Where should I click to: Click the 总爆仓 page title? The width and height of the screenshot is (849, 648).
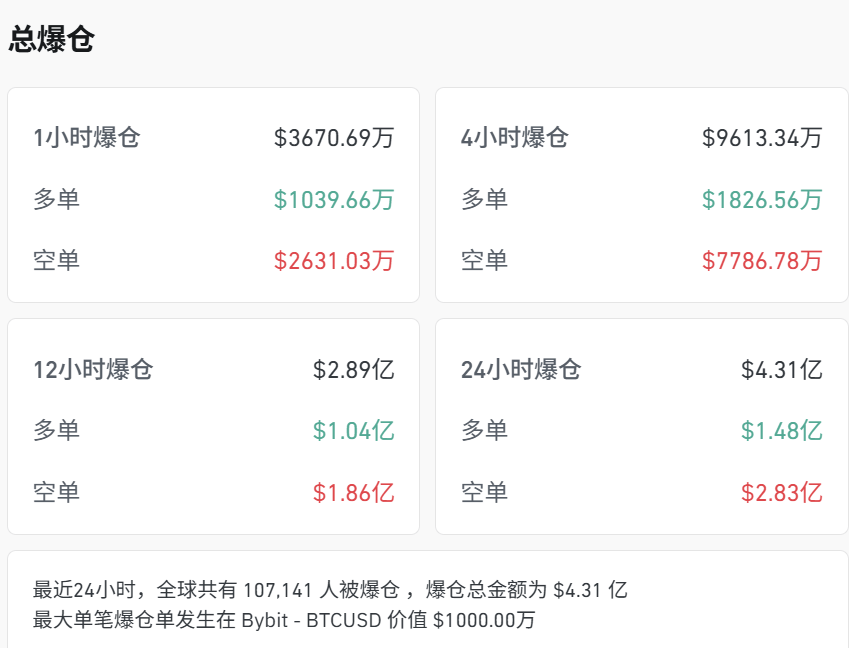51,39
